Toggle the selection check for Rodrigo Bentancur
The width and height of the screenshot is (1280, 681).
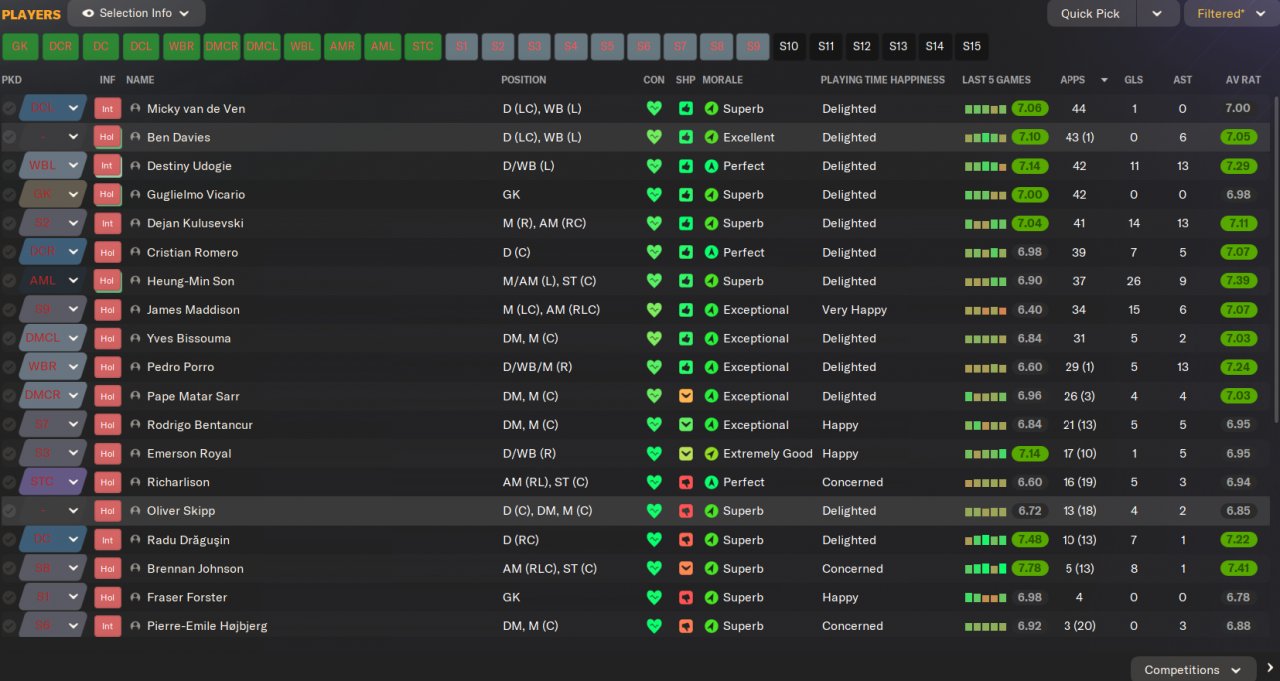pos(9,425)
